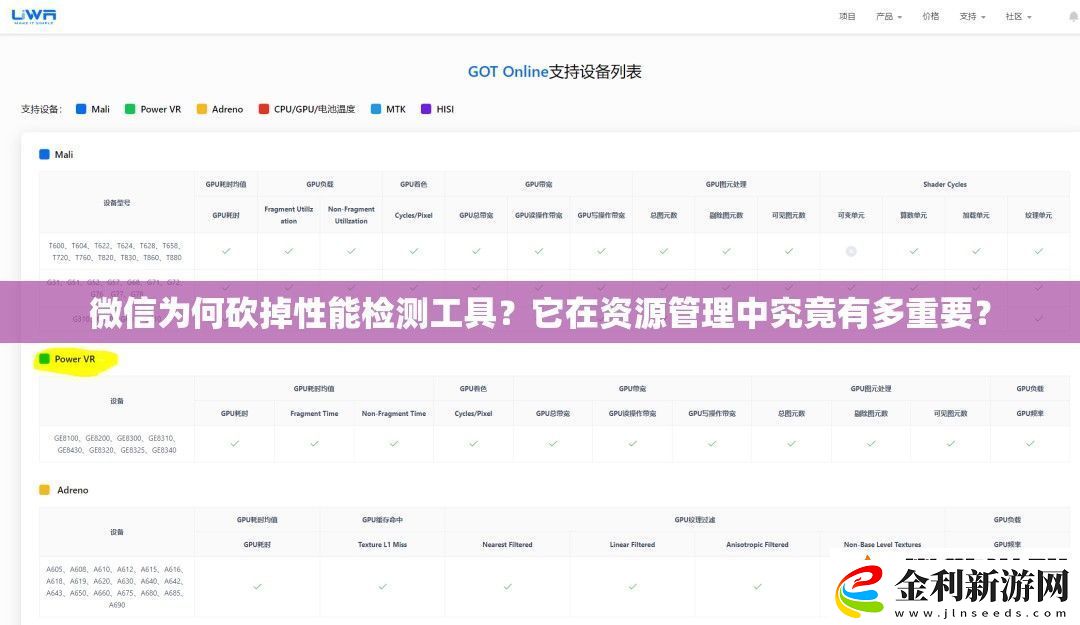Click the 设备型号 header in the Mali table
This screenshot has width=1080, height=625.
116,203
